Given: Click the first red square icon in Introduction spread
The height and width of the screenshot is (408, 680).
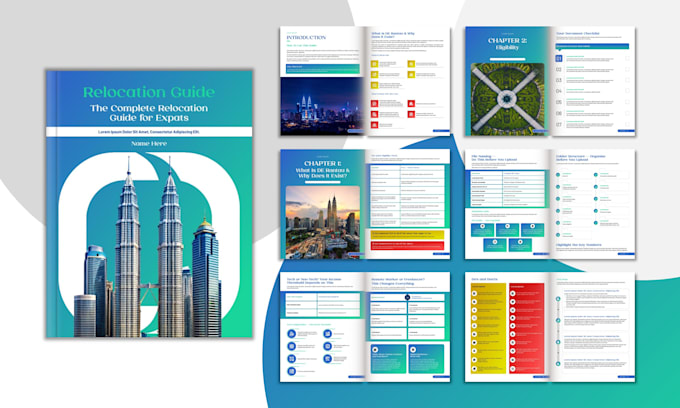Looking at the screenshot, I should pos(374,104).
